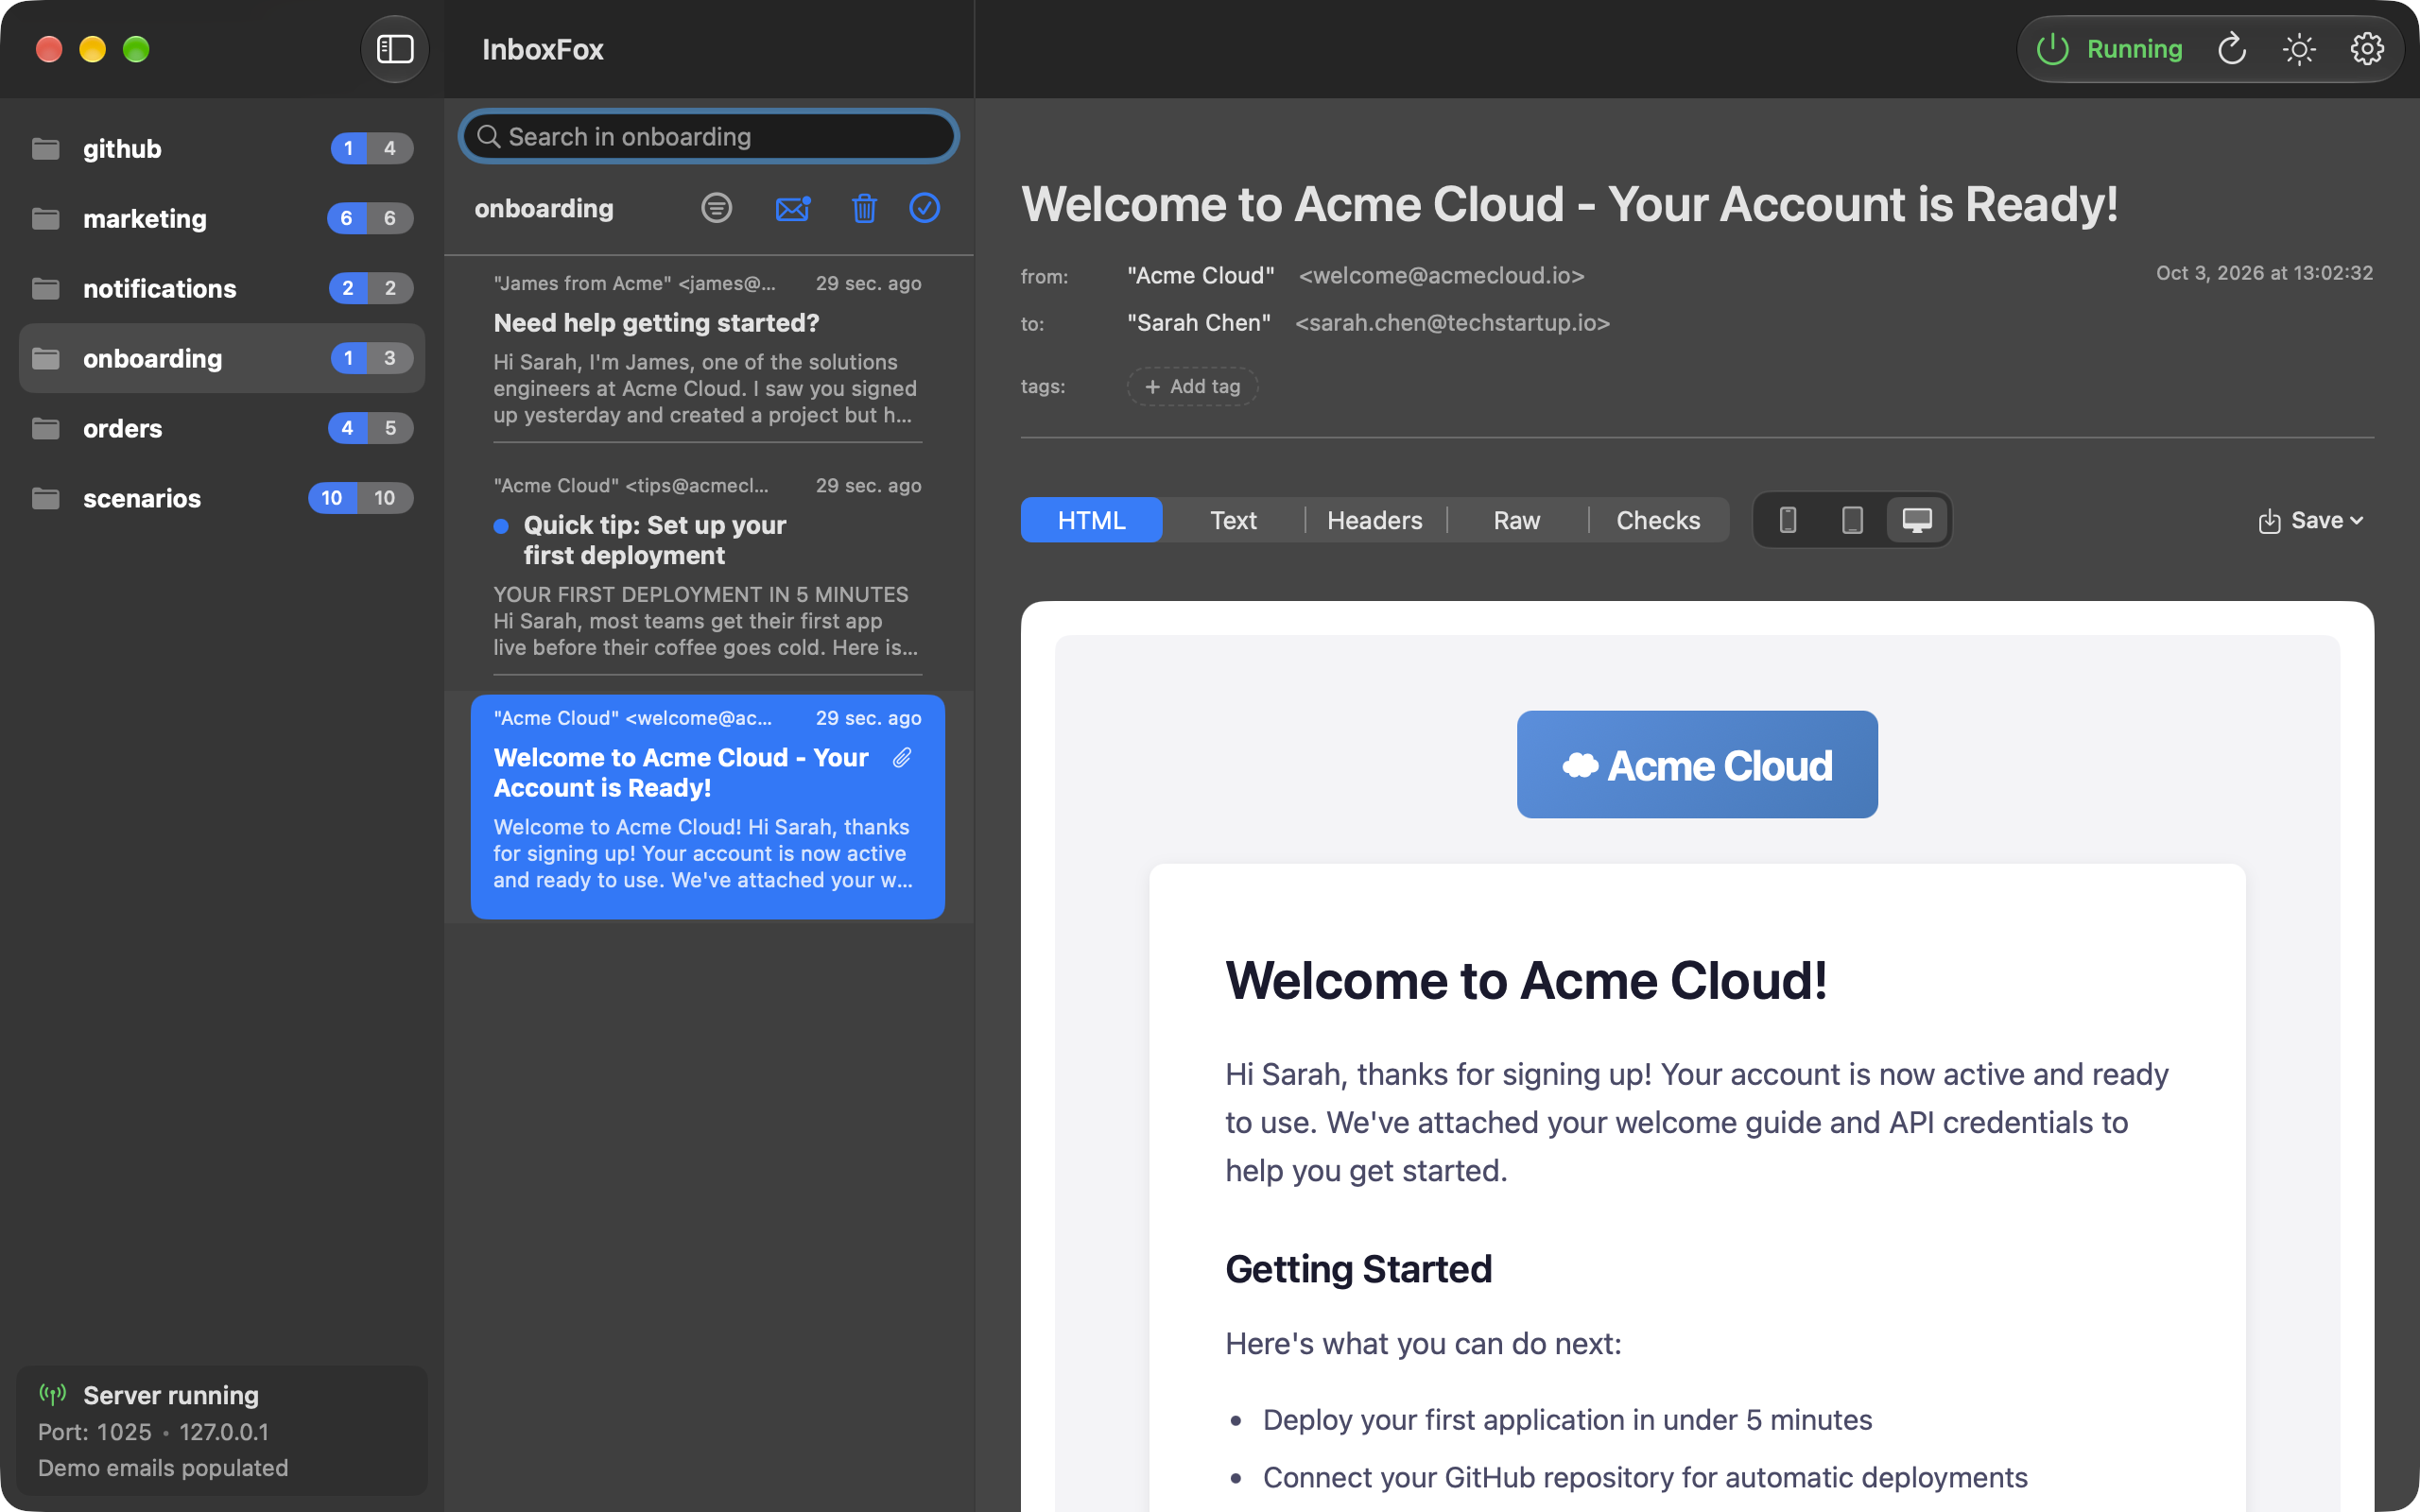This screenshot has height=1512, width=2420.
Task: Click sender address welcome@acmecloud.io
Action: coord(1441,275)
